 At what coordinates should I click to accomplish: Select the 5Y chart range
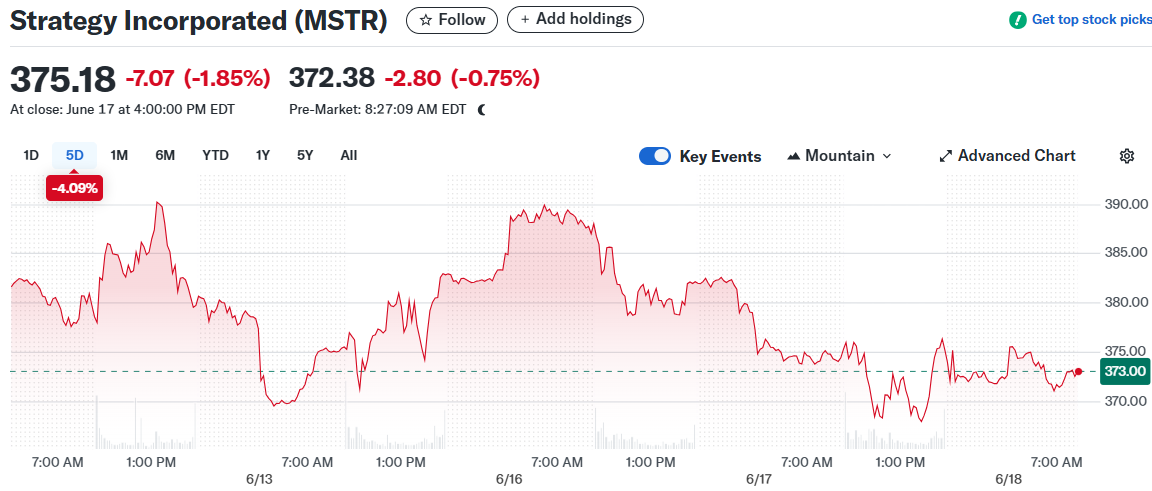(305, 156)
